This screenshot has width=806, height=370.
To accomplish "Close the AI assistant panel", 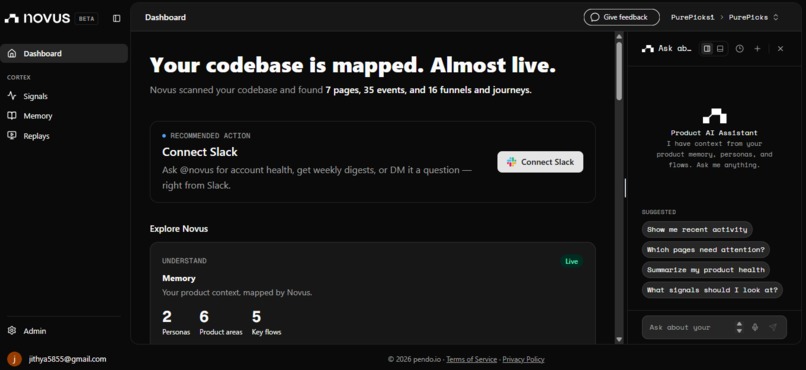I will coord(780,48).
